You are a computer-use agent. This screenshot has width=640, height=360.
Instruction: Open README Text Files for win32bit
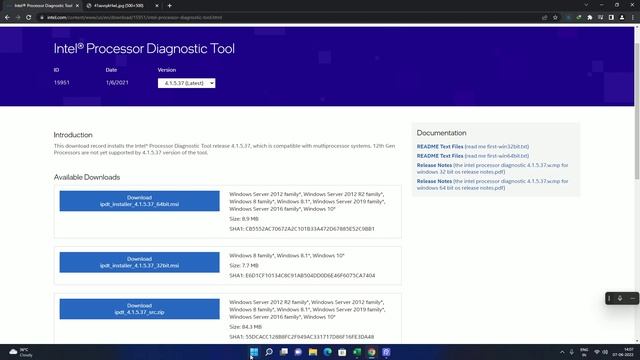473,147
